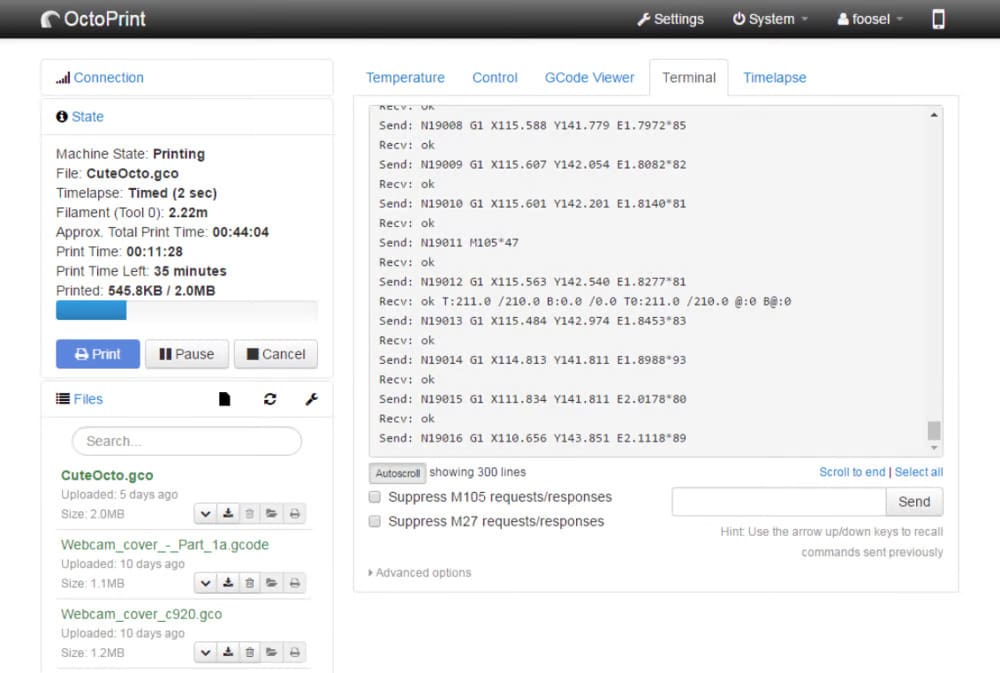This screenshot has height=673, width=1000.
Task: Open the Timelapse tab
Action: coord(774,78)
